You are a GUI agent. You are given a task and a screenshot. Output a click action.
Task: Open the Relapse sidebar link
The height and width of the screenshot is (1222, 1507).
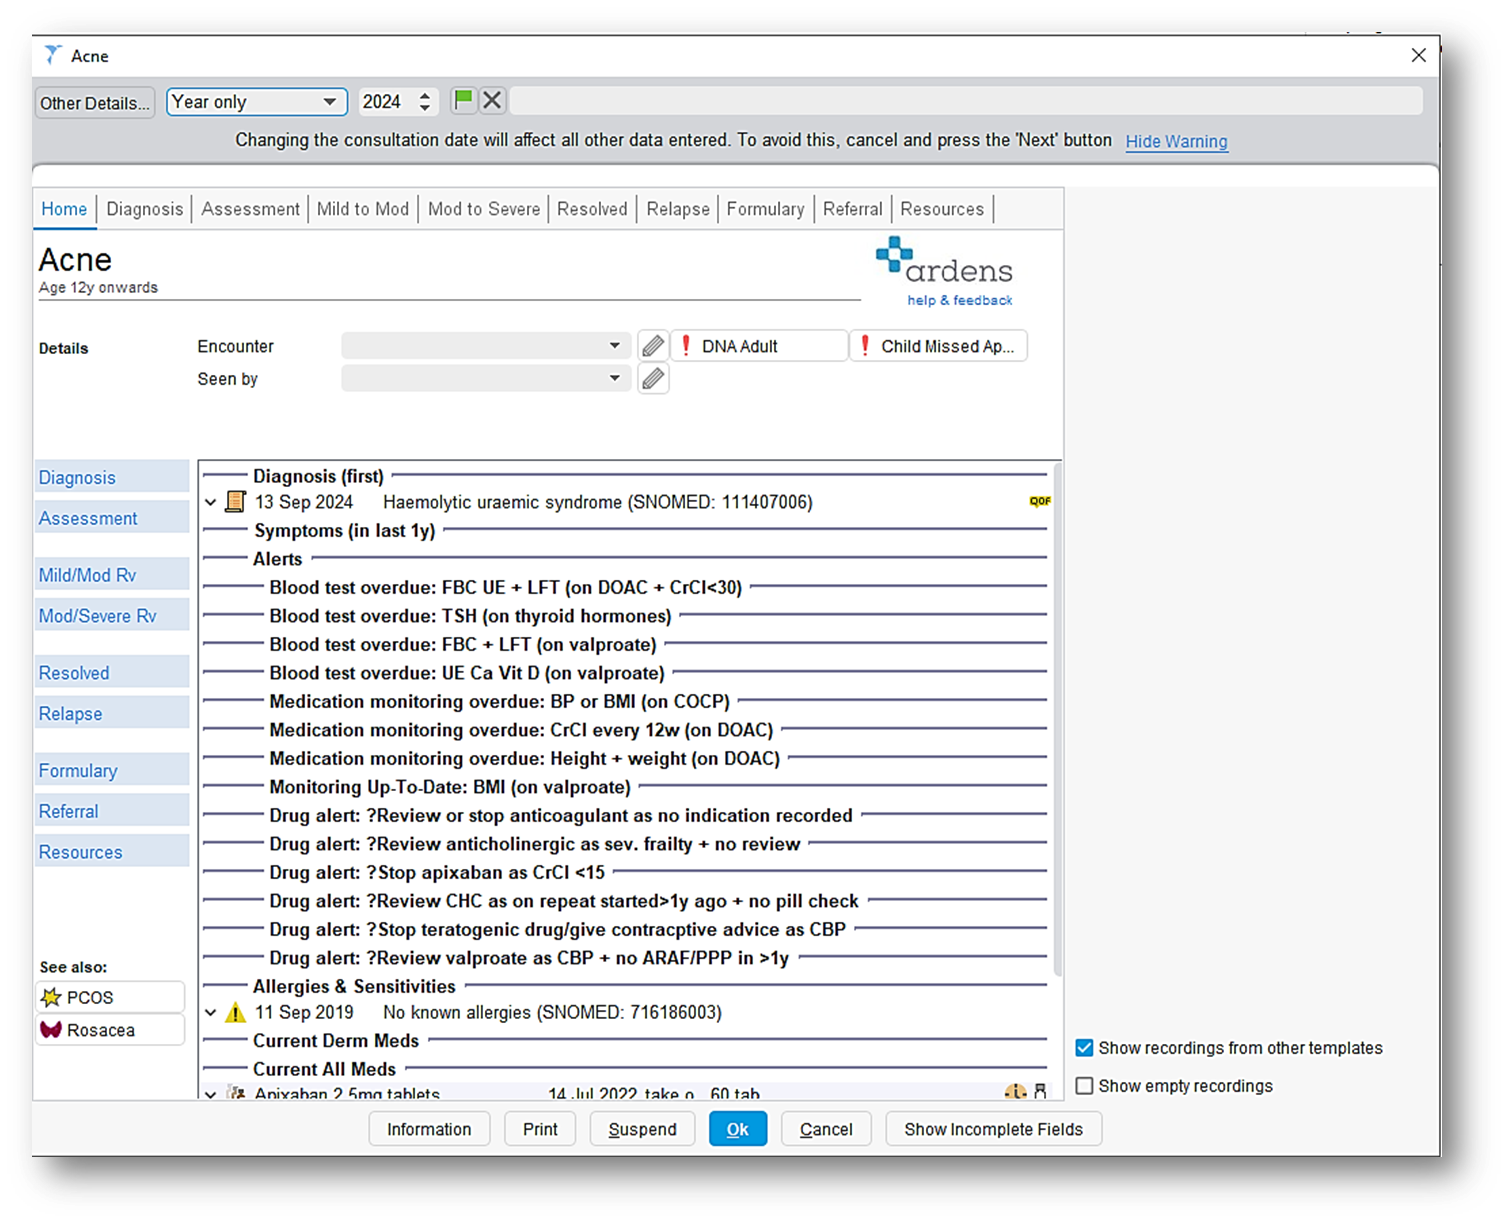click(x=111, y=714)
